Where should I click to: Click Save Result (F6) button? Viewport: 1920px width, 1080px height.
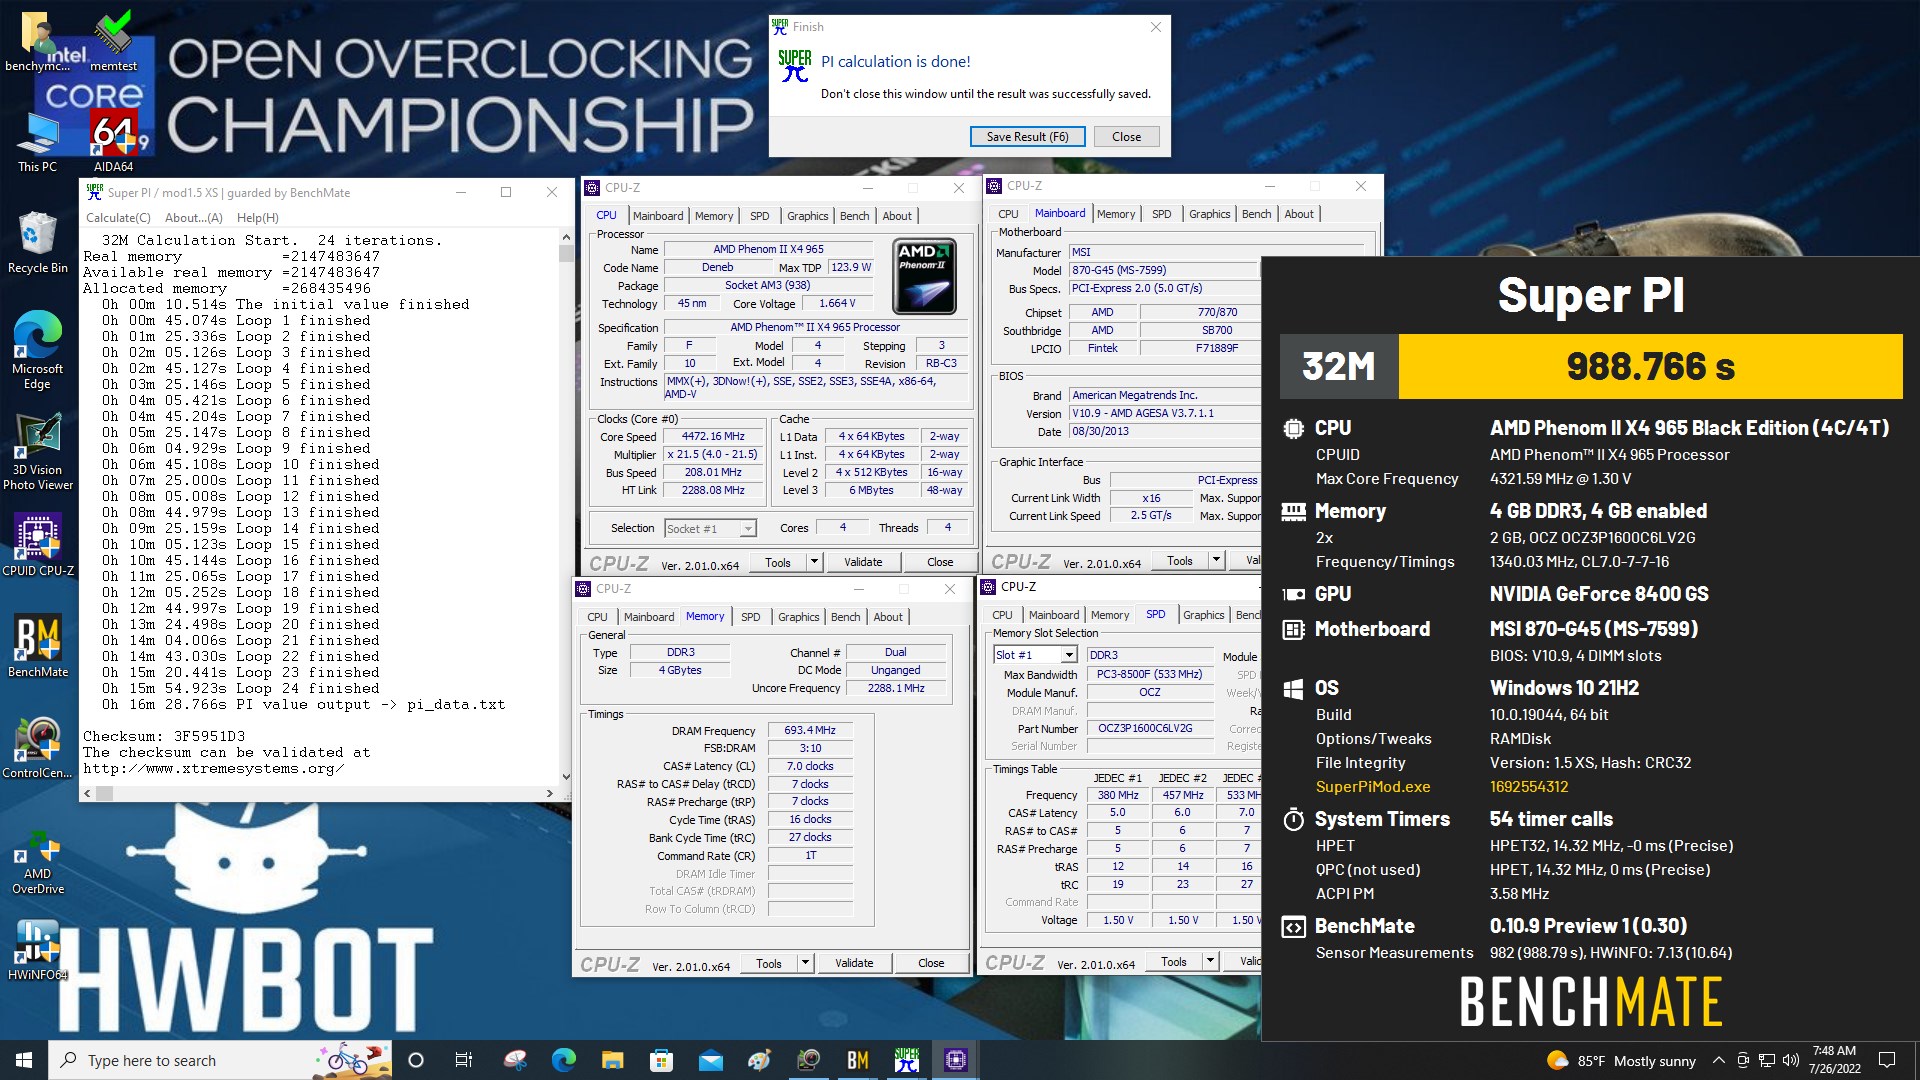click(x=1027, y=137)
